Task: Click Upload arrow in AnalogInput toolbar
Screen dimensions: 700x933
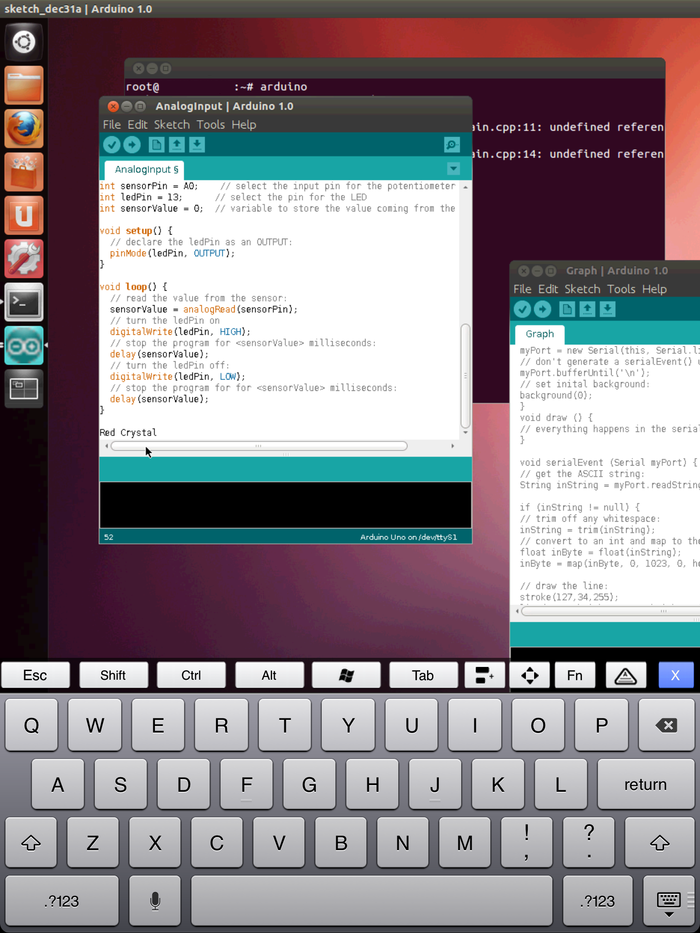Action: [x=132, y=145]
